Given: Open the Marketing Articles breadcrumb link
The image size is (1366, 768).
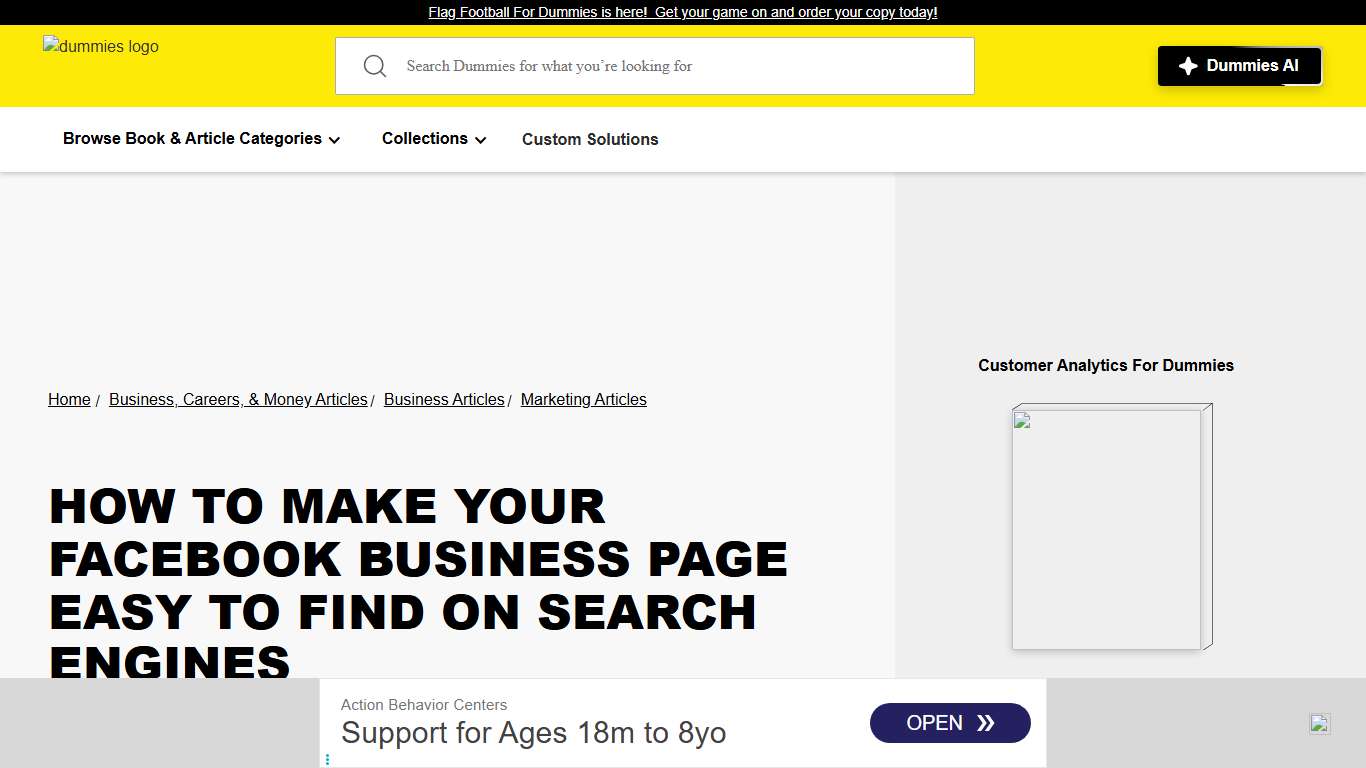Looking at the screenshot, I should (x=583, y=399).
